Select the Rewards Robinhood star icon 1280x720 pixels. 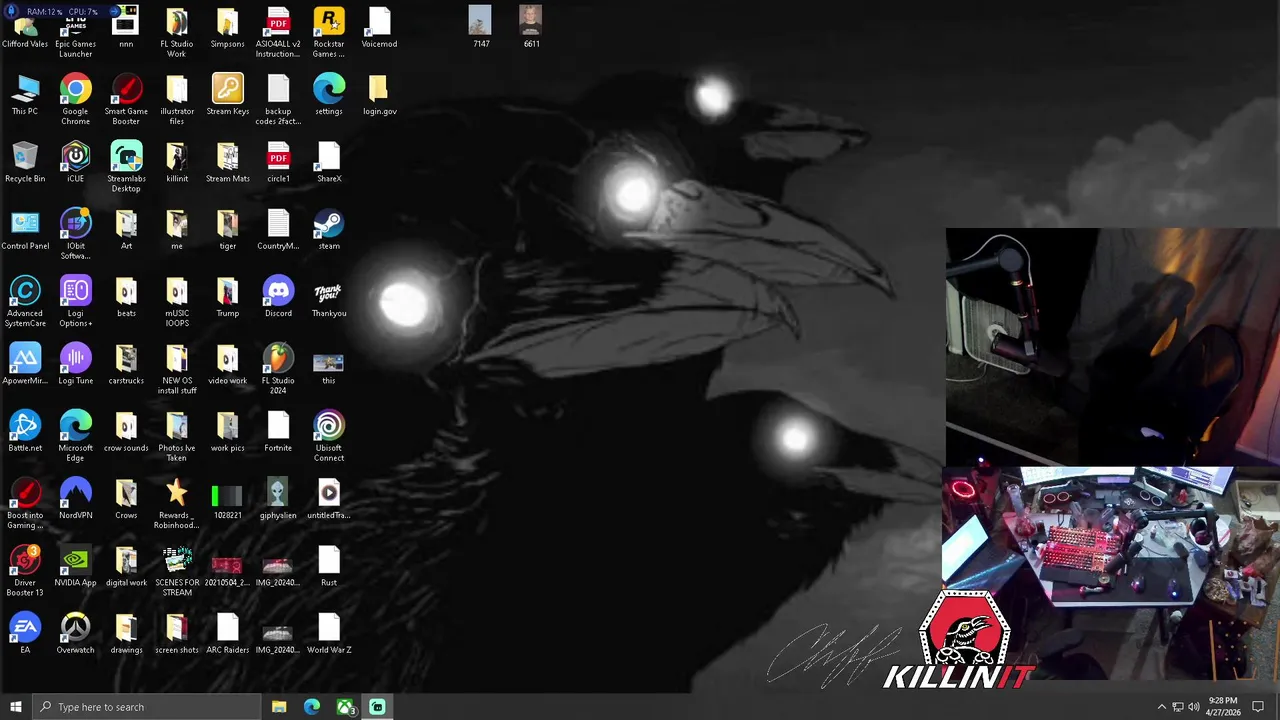click(x=176, y=504)
